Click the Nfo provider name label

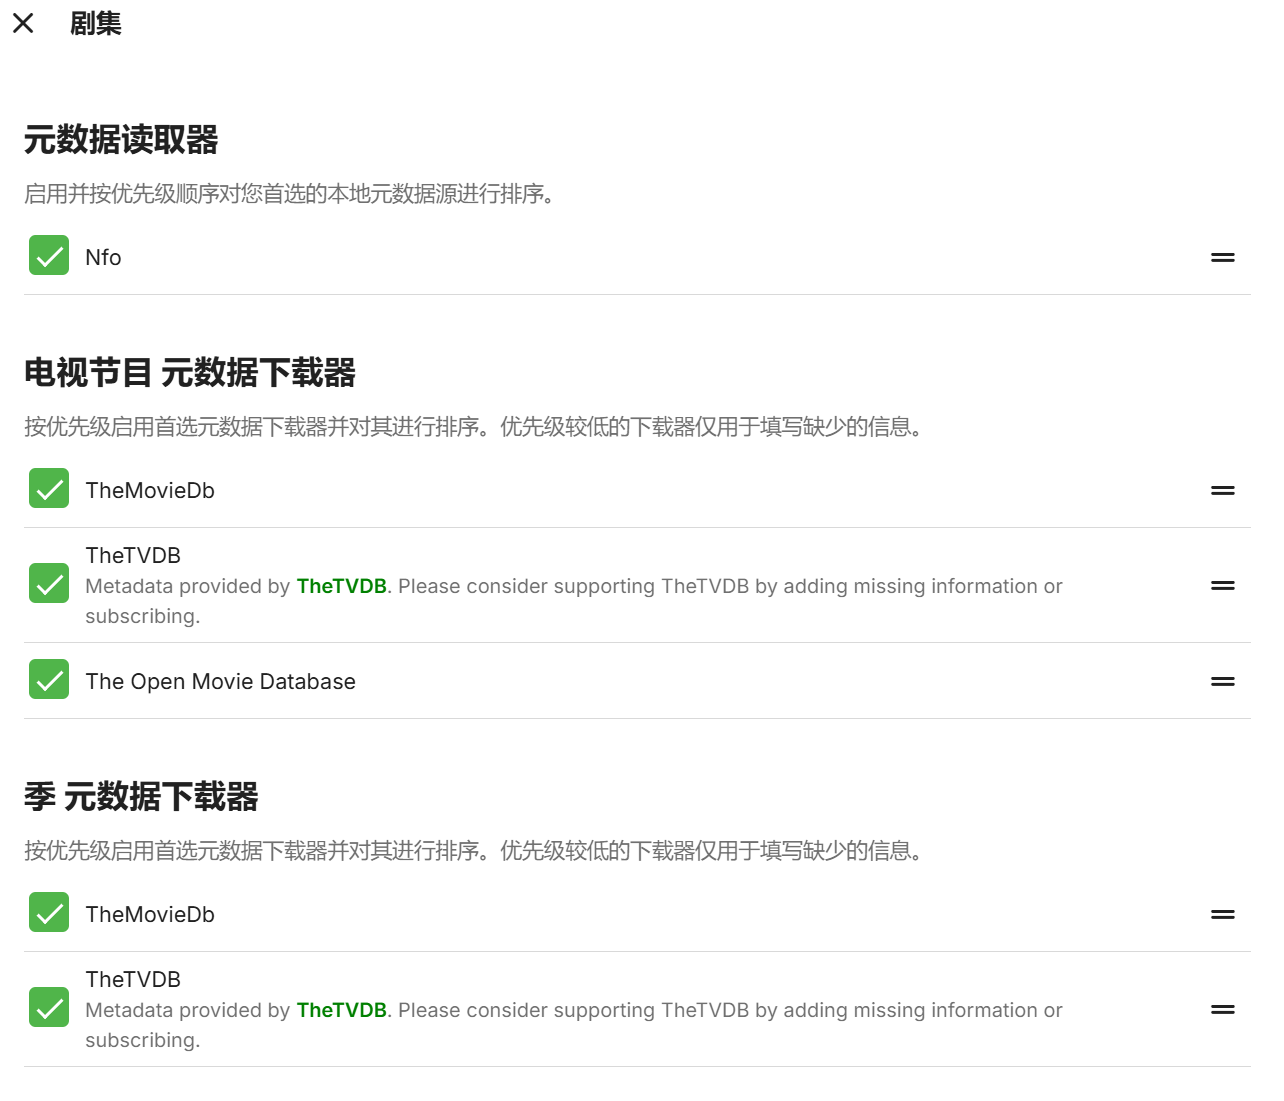point(103,256)
